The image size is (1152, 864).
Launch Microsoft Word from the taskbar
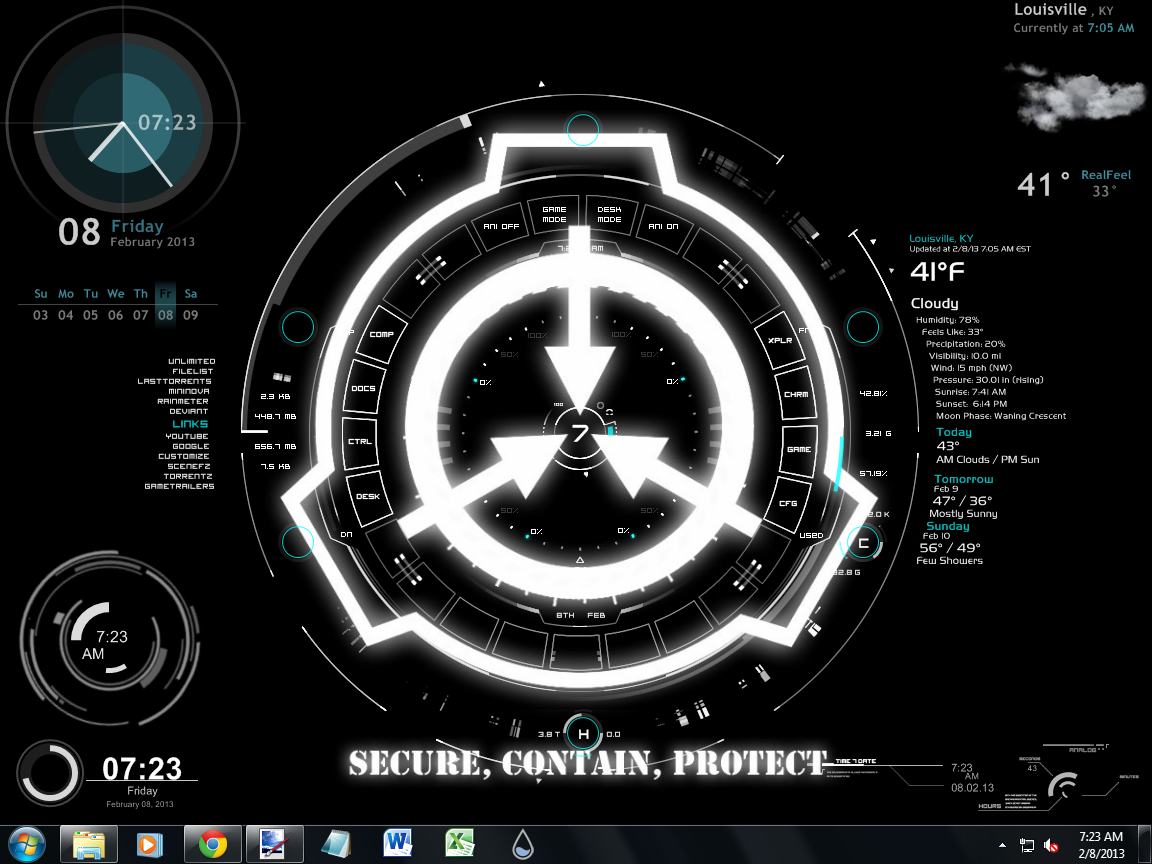click(397, 845)
